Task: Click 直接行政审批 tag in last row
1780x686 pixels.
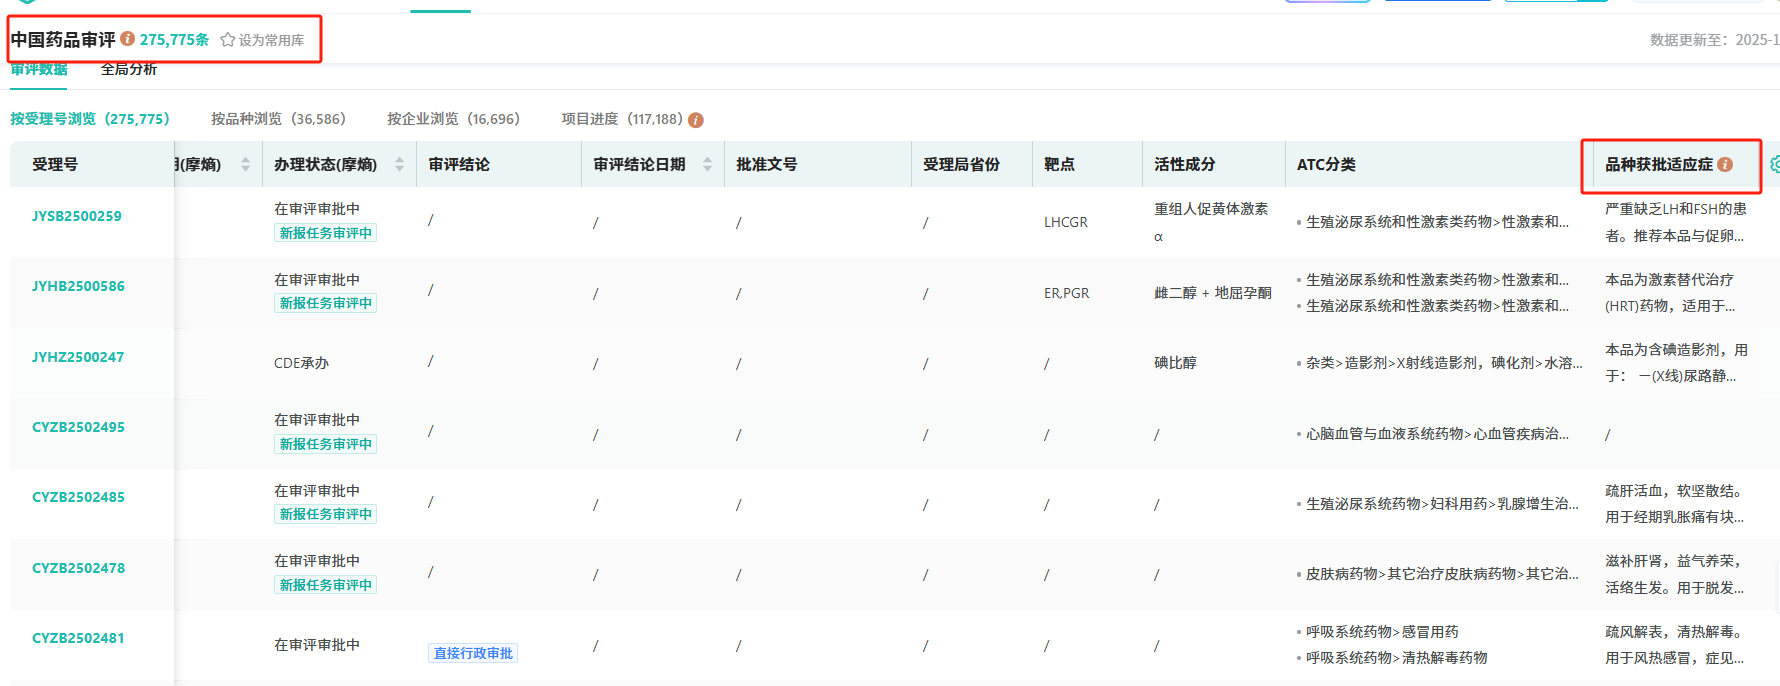Action: [473, 653]
